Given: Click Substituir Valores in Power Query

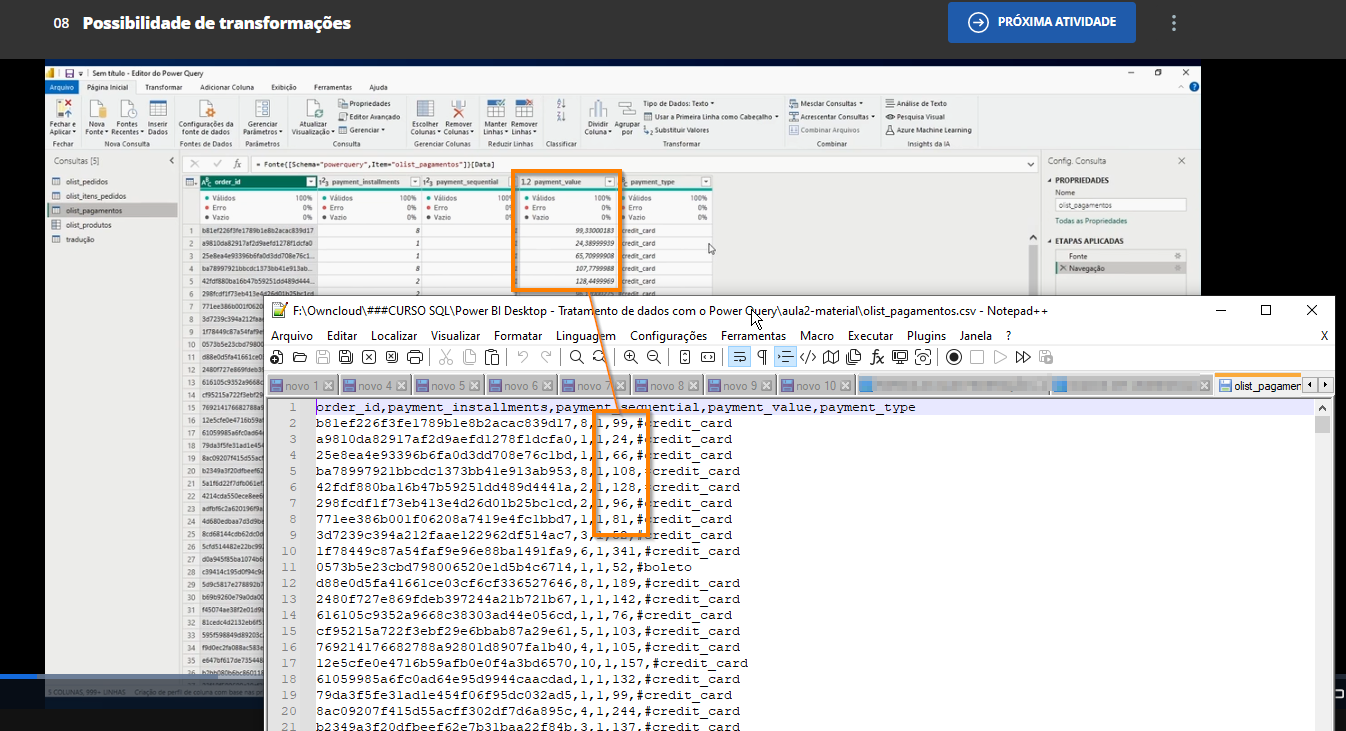Looking at the screenshot, I should point(677,130).
